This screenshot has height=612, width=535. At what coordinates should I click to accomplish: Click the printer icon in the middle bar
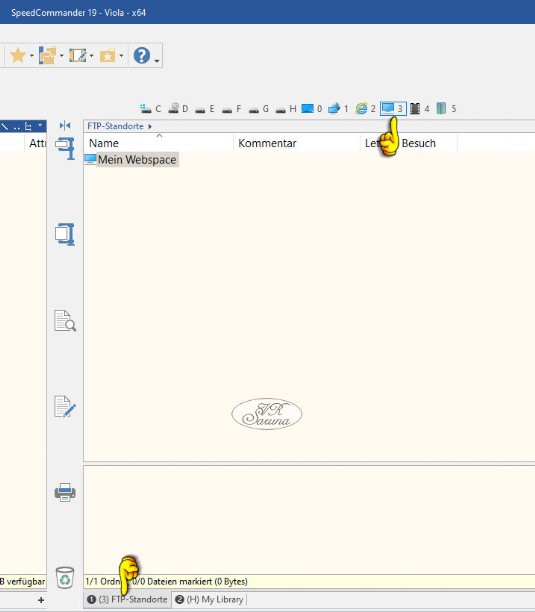pos(65,493)
